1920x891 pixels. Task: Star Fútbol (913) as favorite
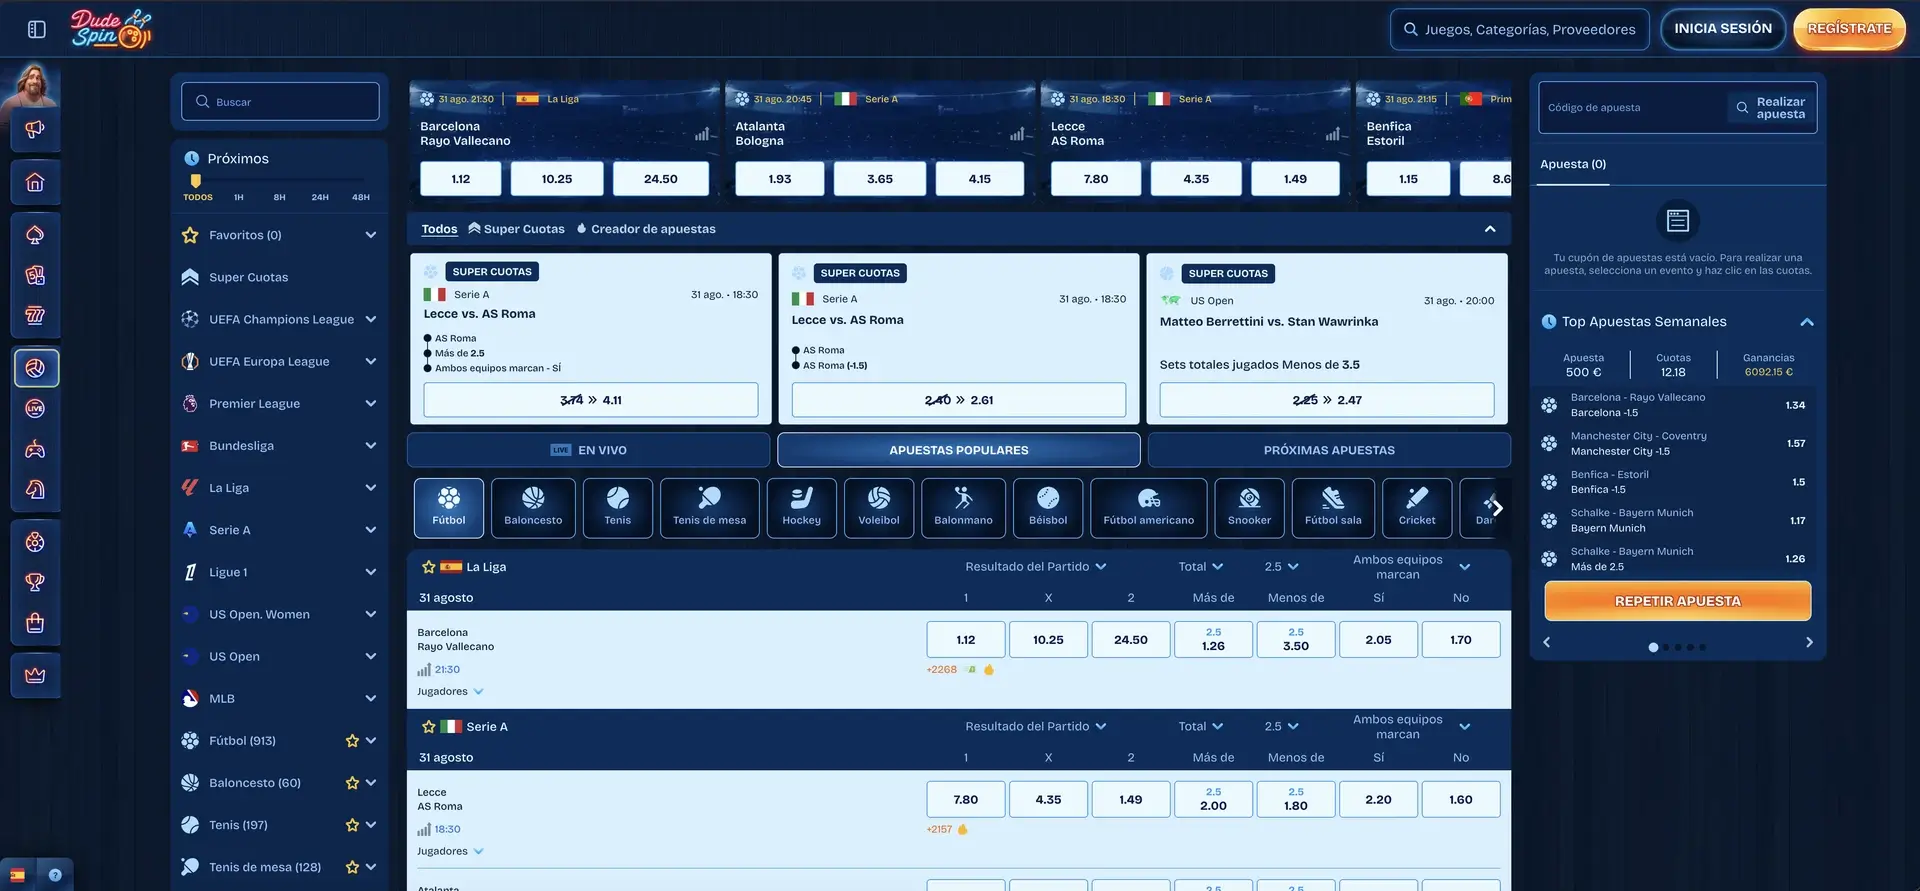click(x=352, y=741)
